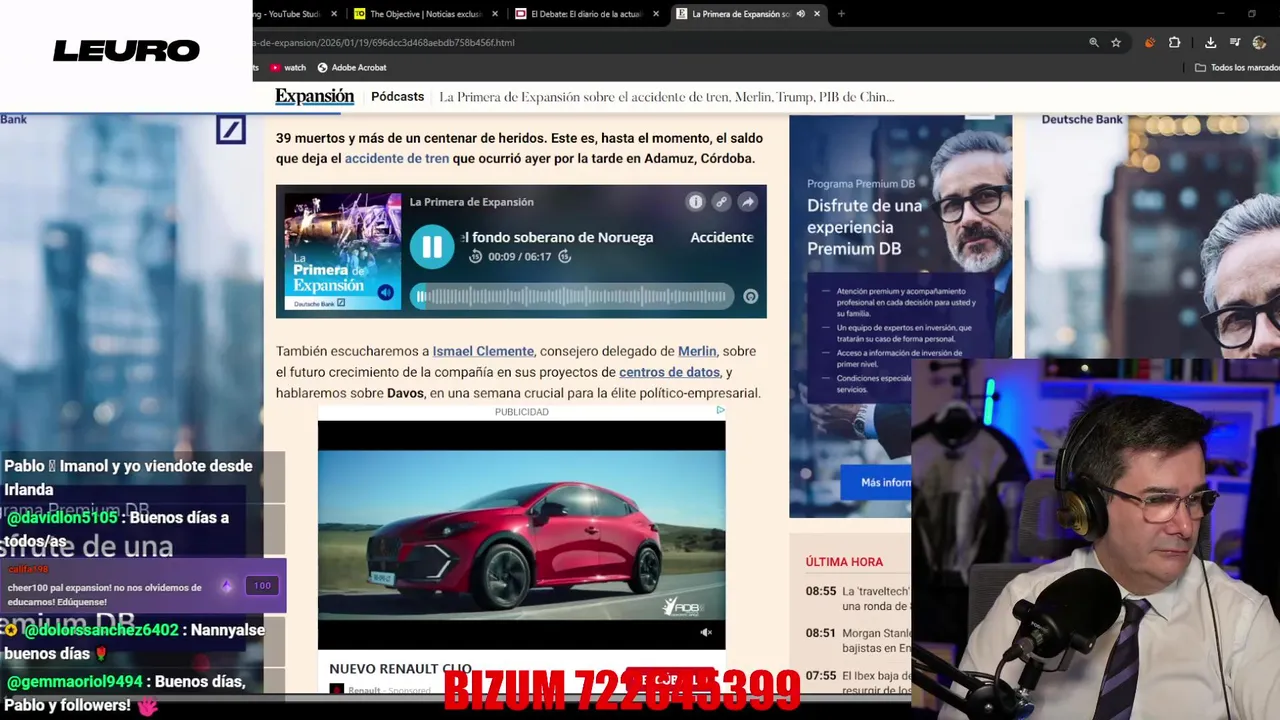Open the Merlin link
Screen dimensions: 1280x720
[x=697, y=351]
